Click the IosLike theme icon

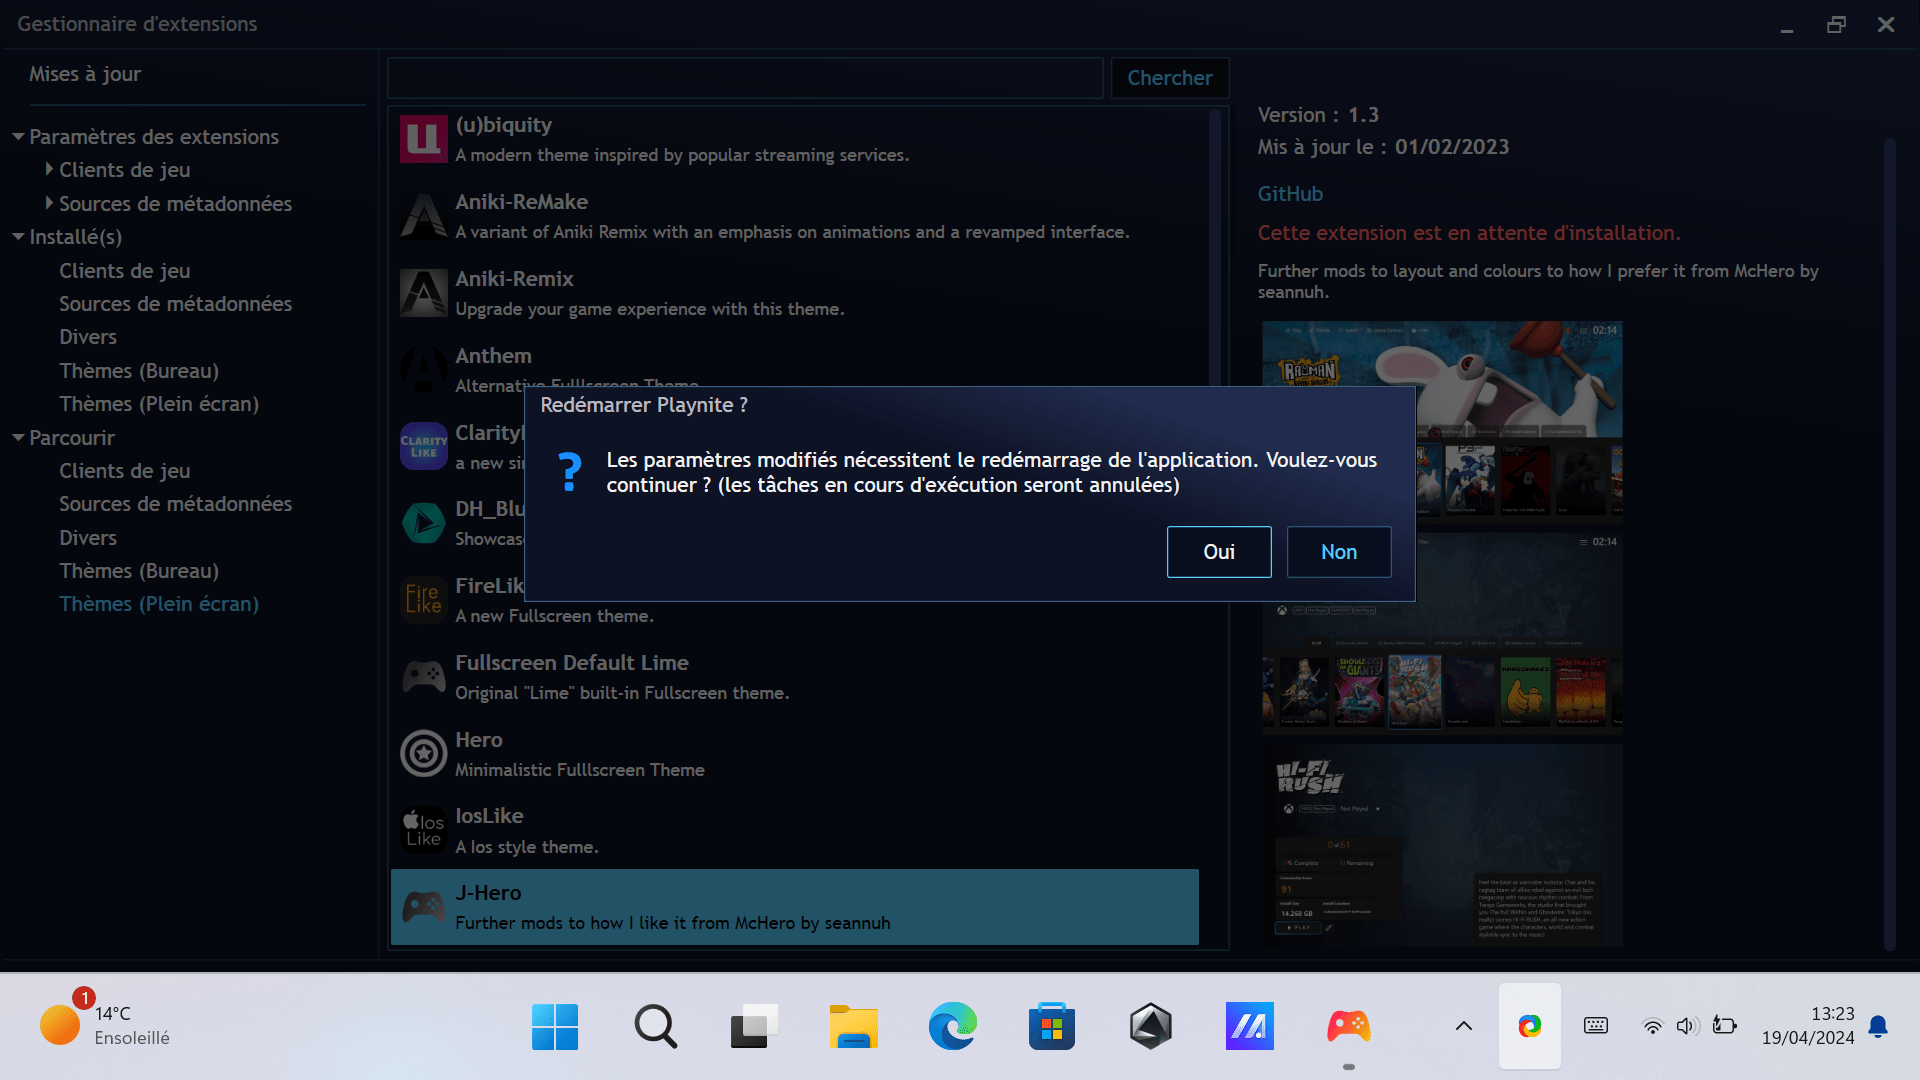point(424,830)
